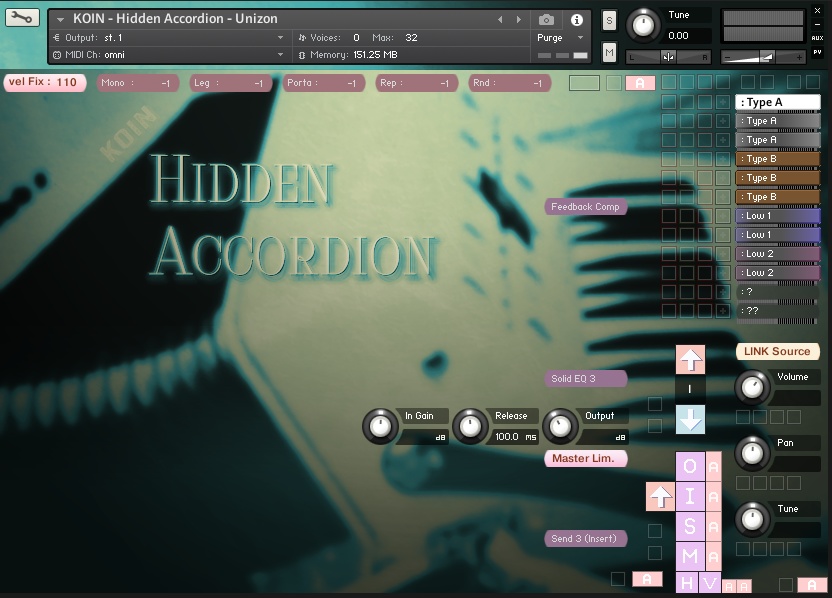Toggle first checkbox under Pan knob
832x598 pixels.
click(x=743, y=483)
